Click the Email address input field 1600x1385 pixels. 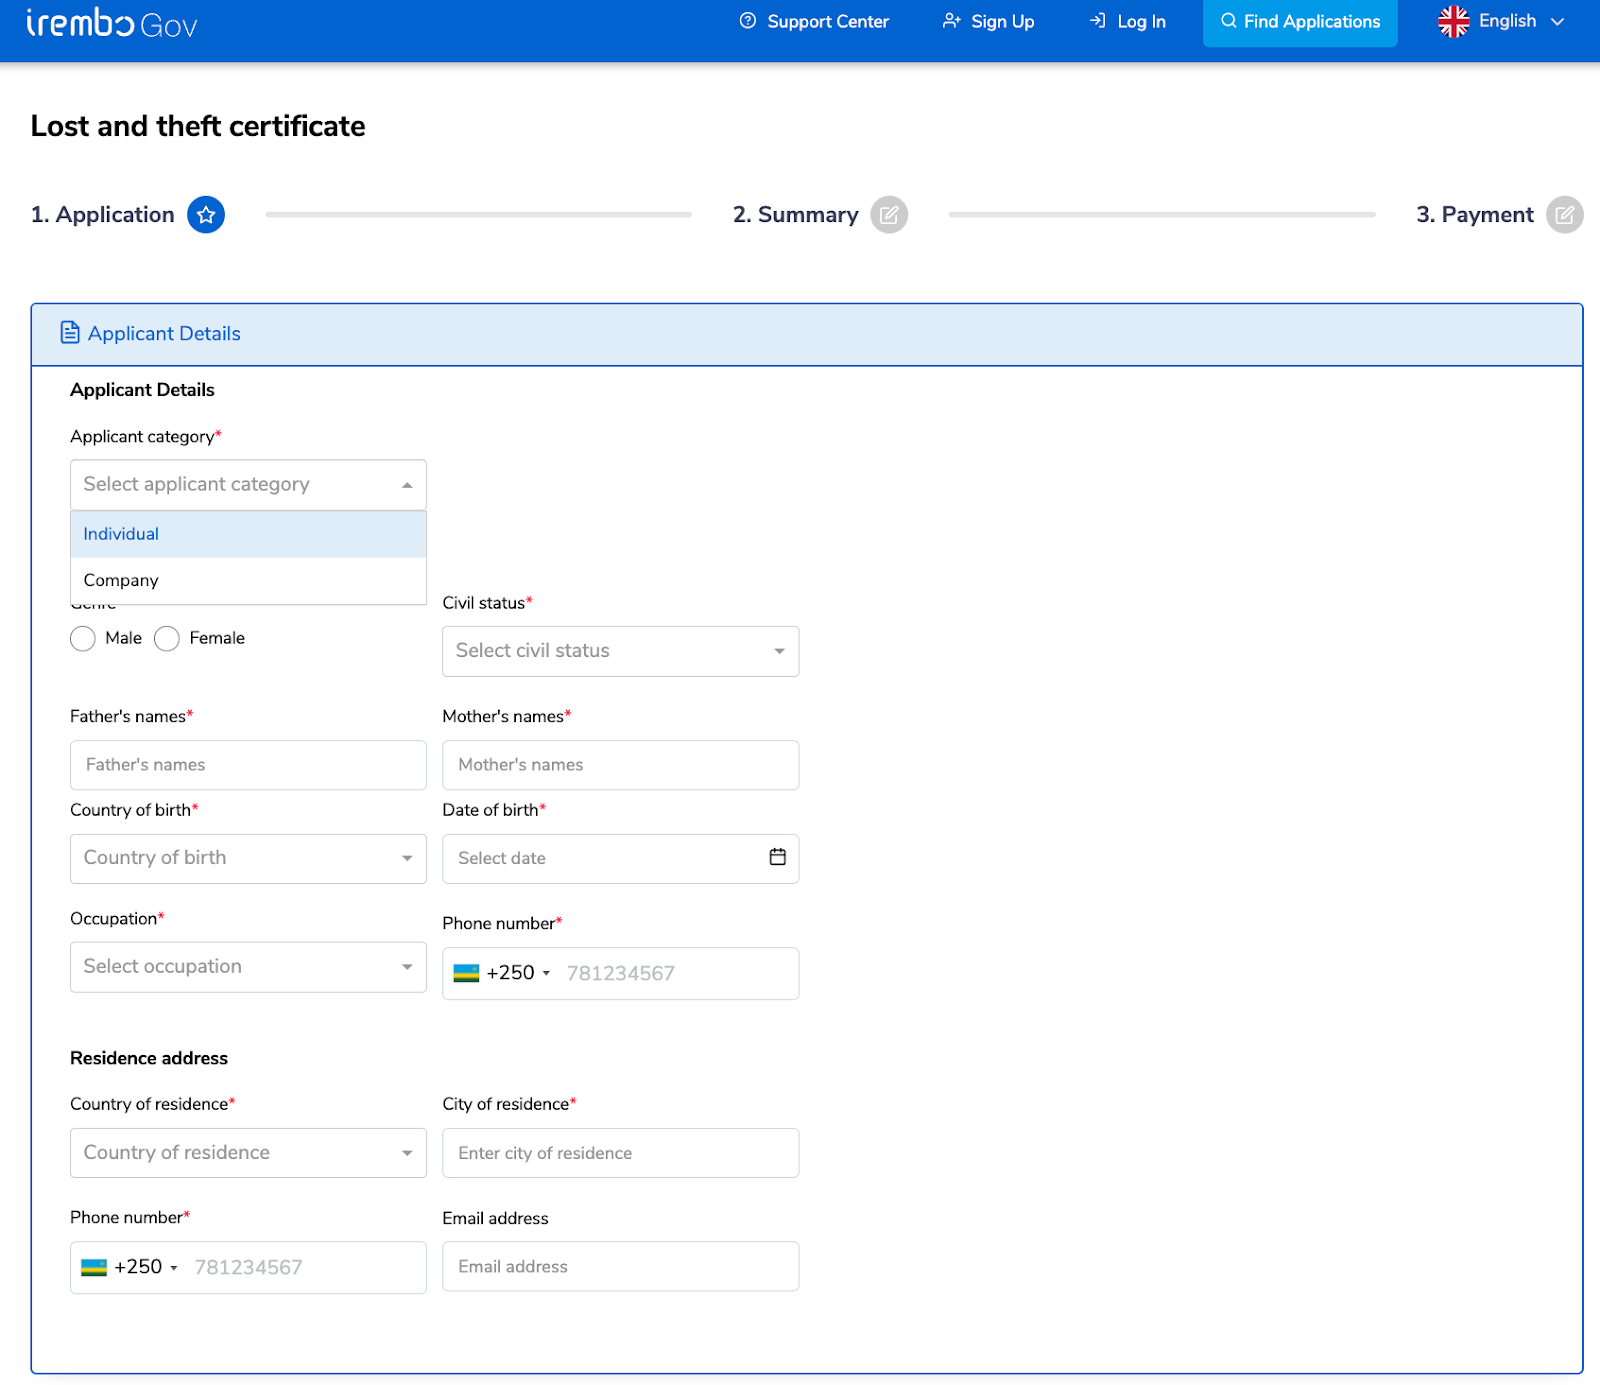(621, 1266)
